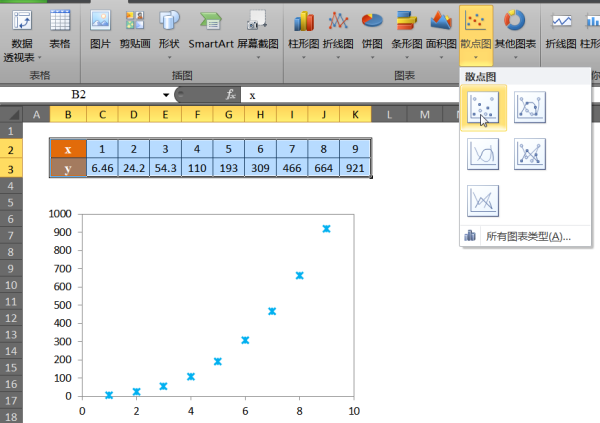Click the 条形图 bar chart button
Image resolution: width=600 pixels, height=423 pixels.
pos(407,34)
